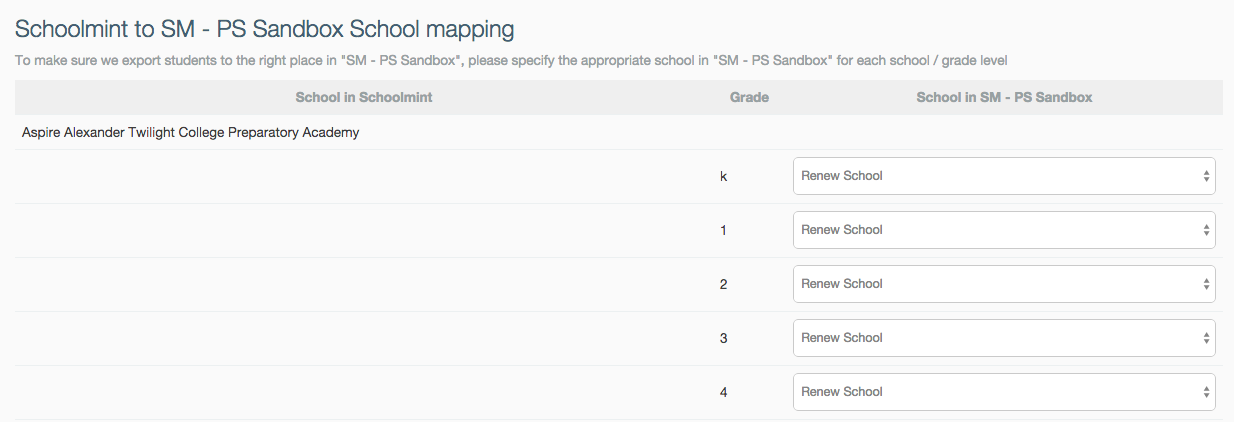
Task: Click the grade k label
Action: pyautogui.click(x=724, y=177)
